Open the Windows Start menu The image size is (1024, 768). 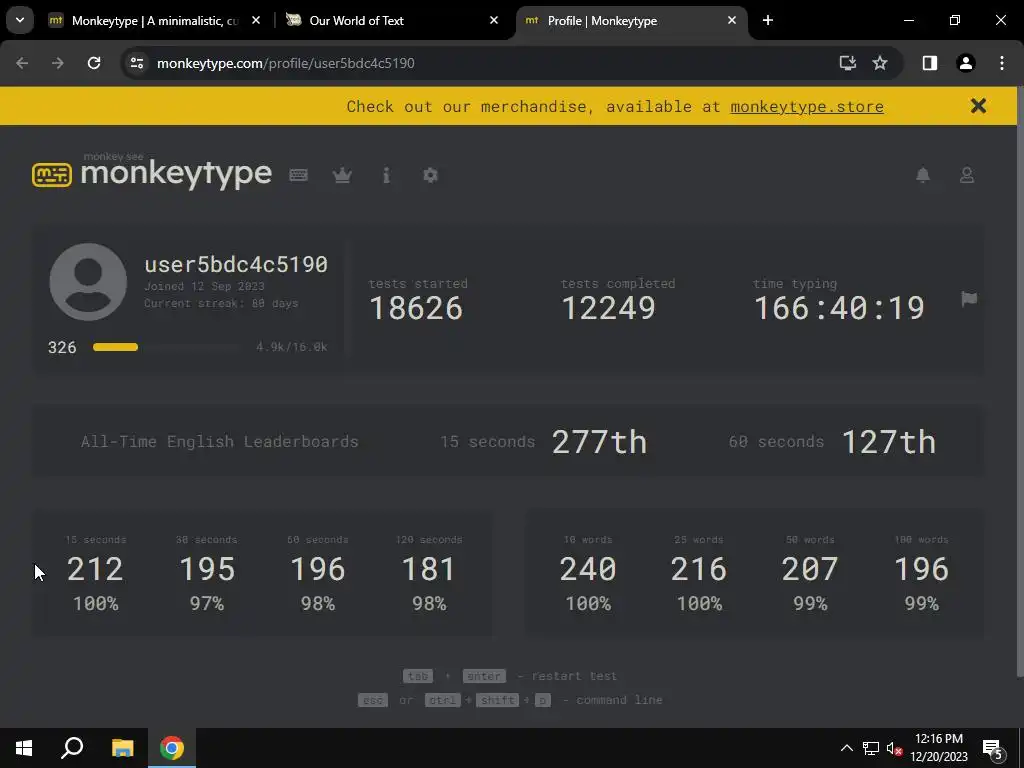[24, 748]
